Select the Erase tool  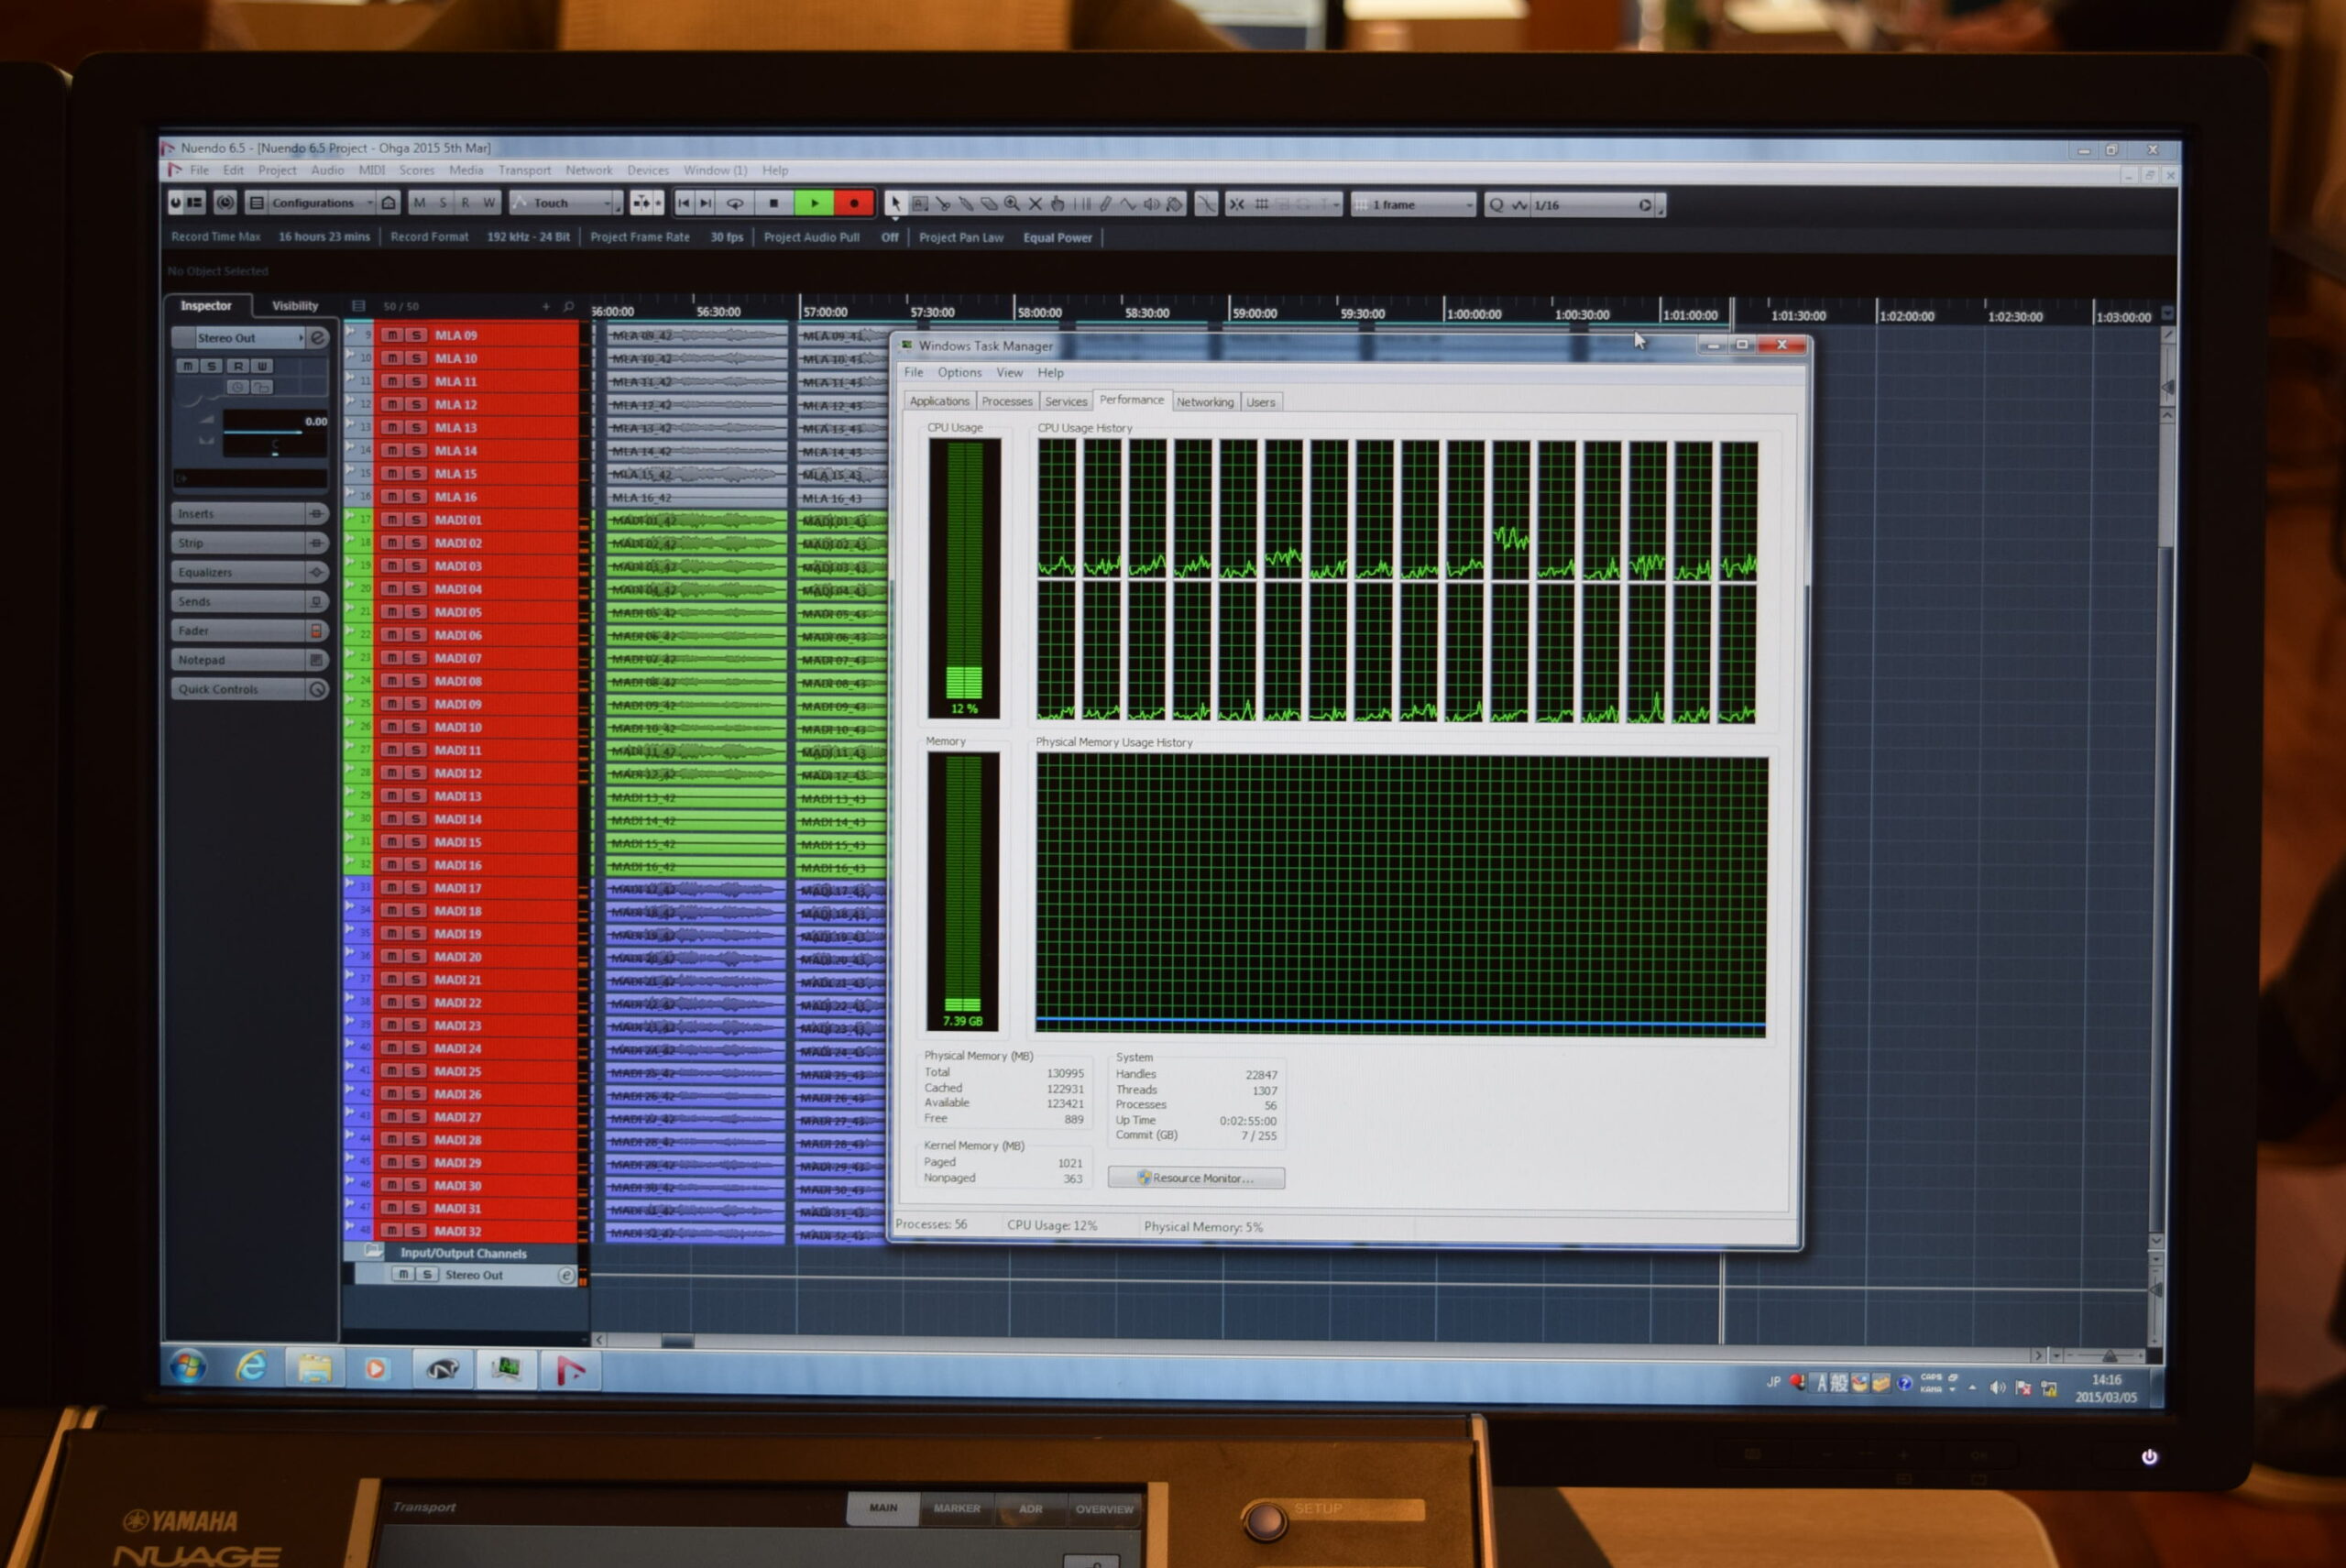tap(989, 204)
